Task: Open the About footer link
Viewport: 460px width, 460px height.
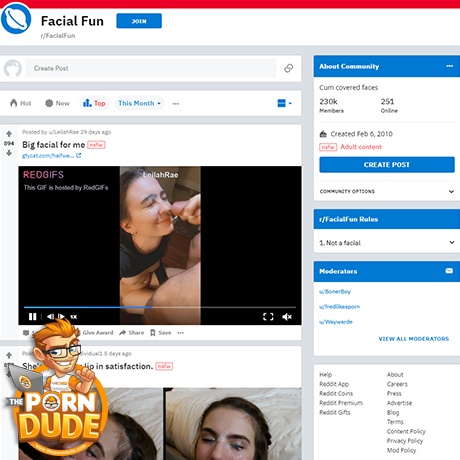Action: pyautogui.click(x=395, y=375)
